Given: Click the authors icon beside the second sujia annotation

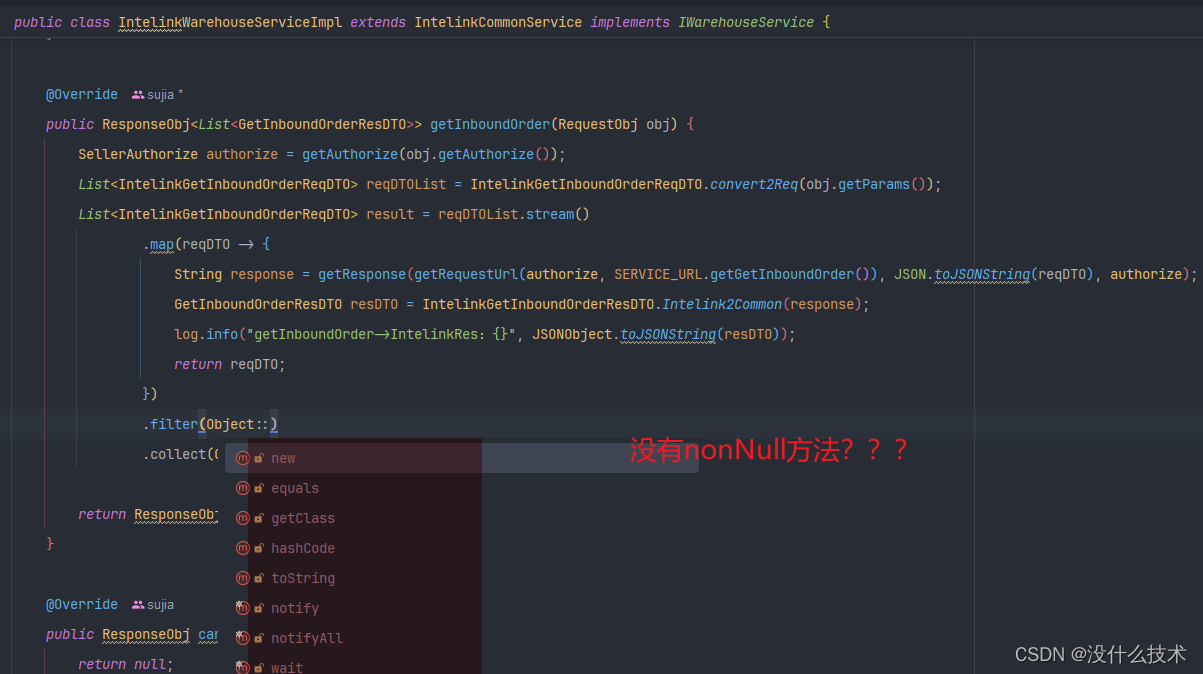Looking at the screenshot, I should [x=136, y=604].
